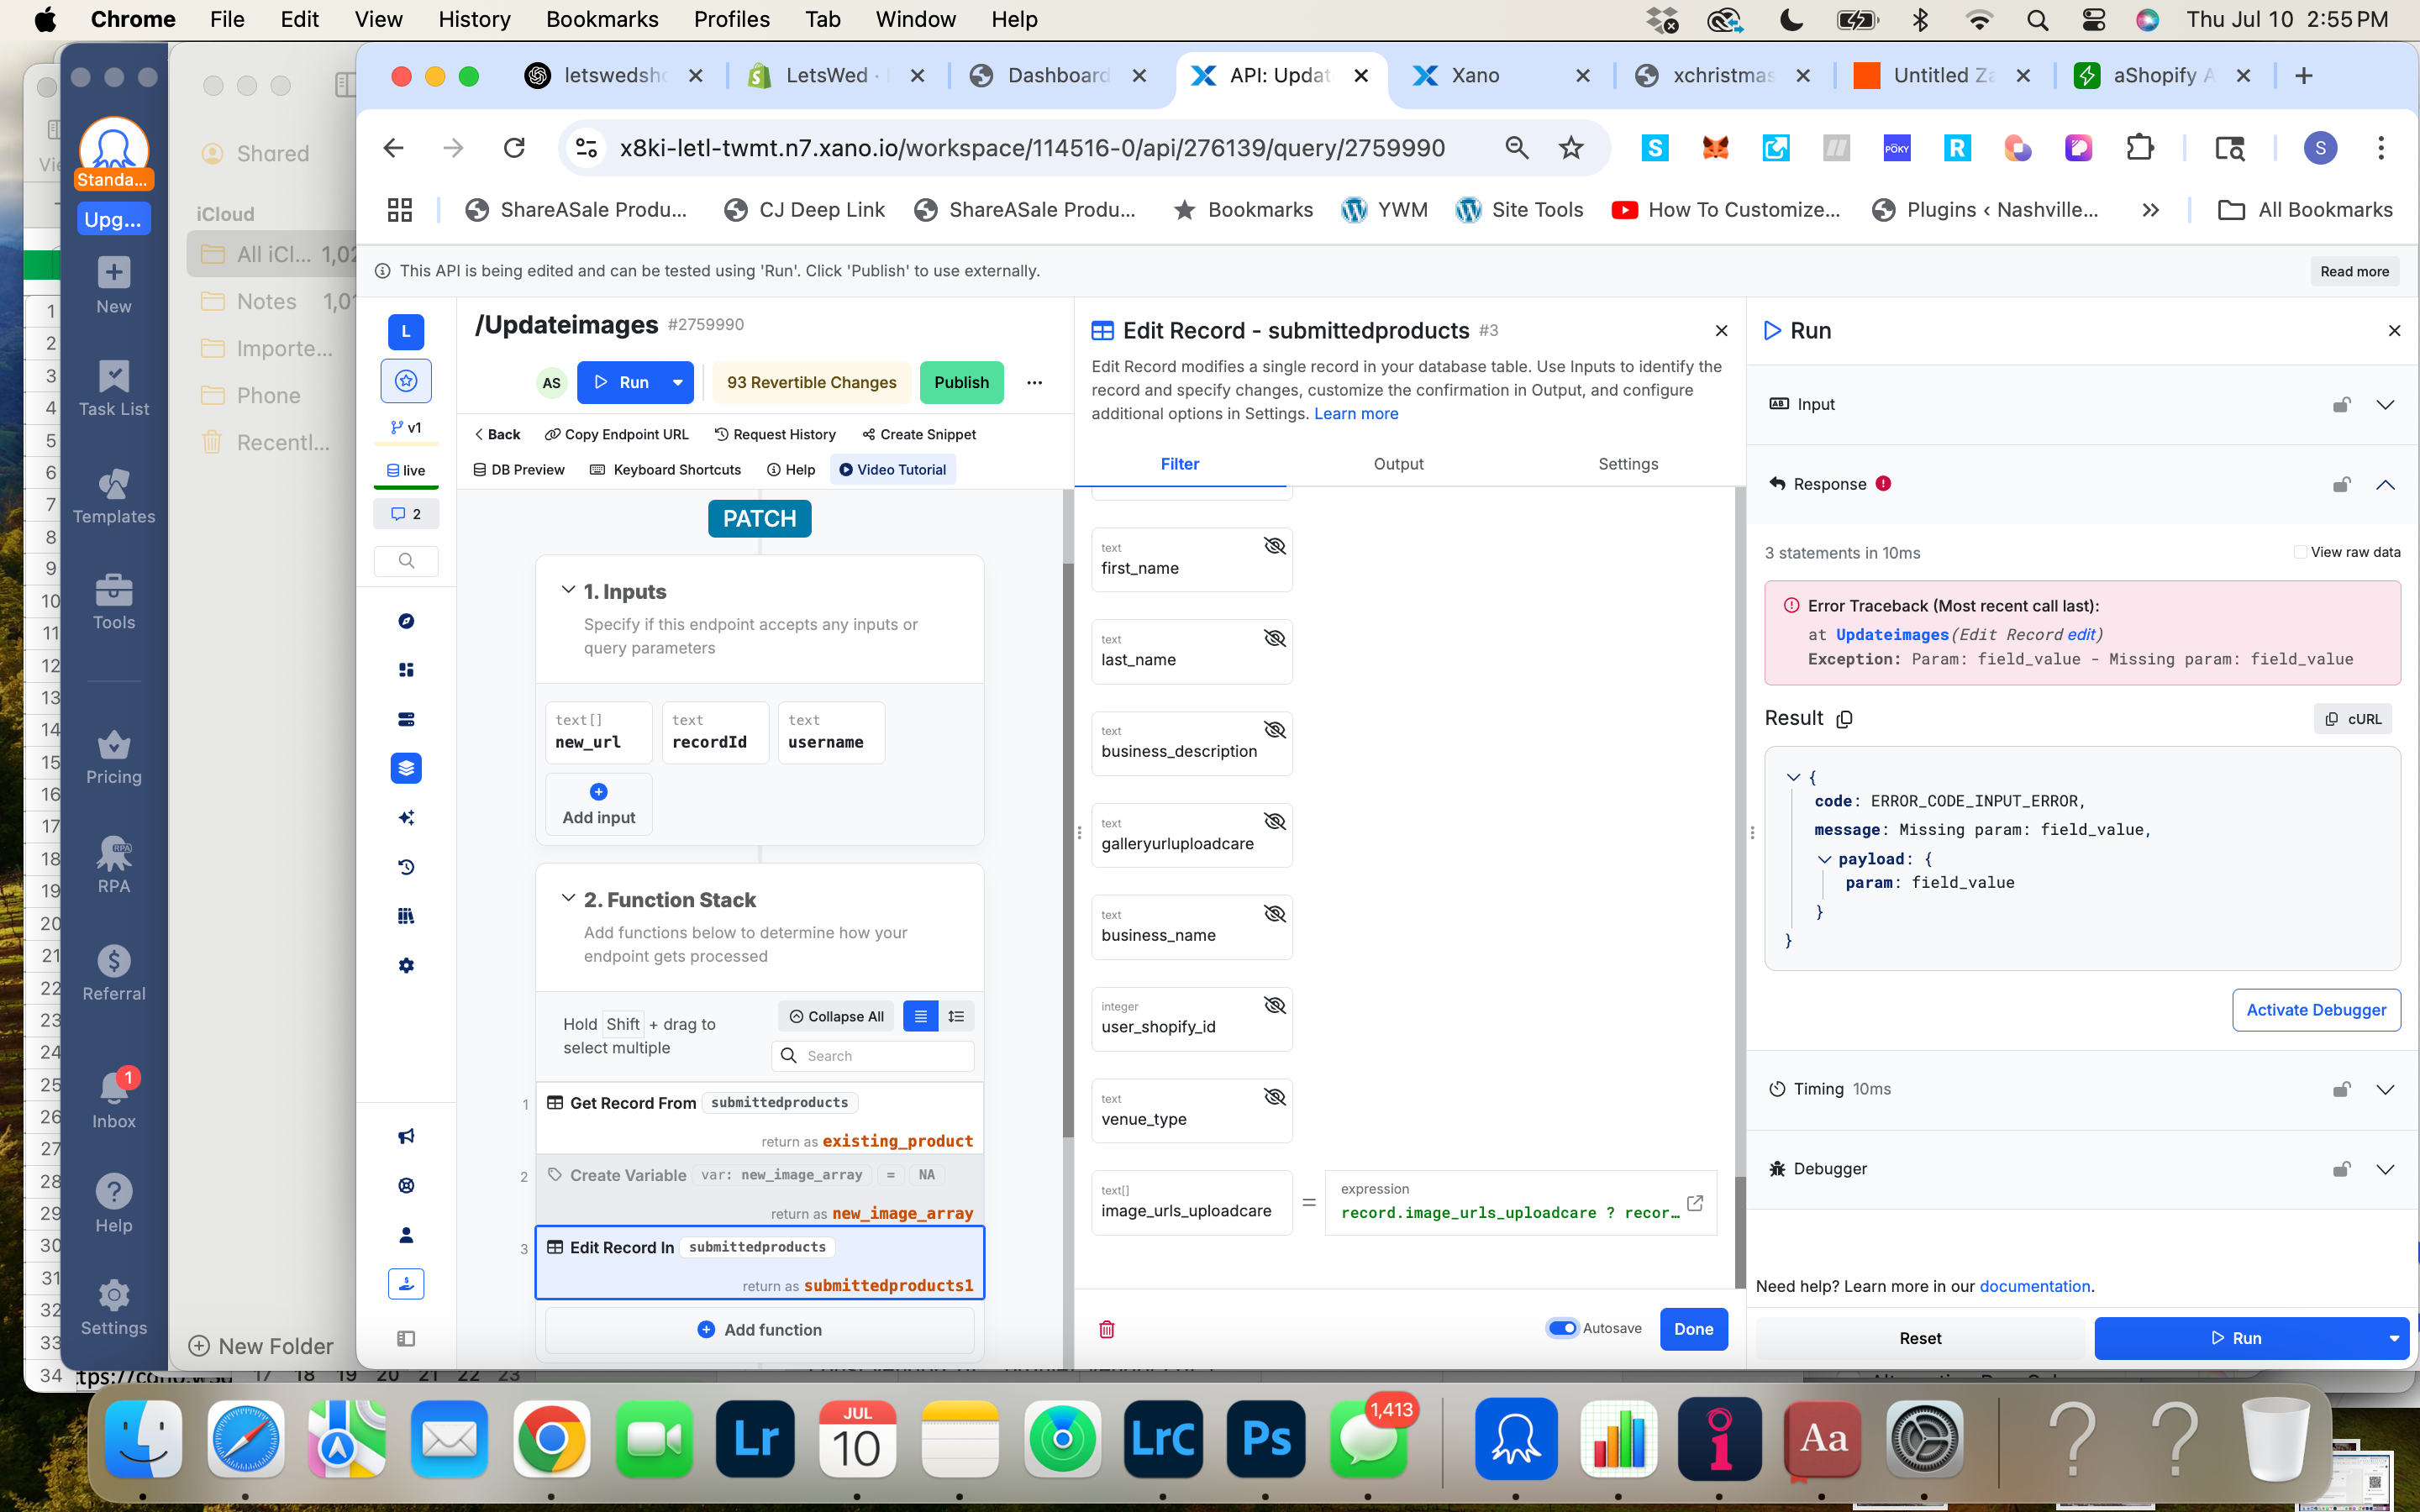Open the Xano sidebar settings gear
2420x1512 pixels.
coord(406,965)
